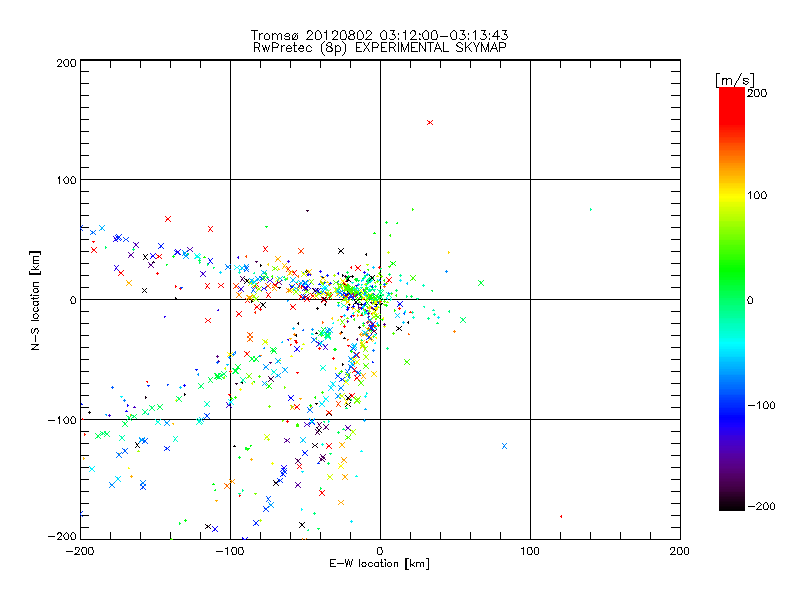This screenshot has height=600, width=800.
Task: Click the 200 tick label beside the colorbar
Action: pos(757,93)
